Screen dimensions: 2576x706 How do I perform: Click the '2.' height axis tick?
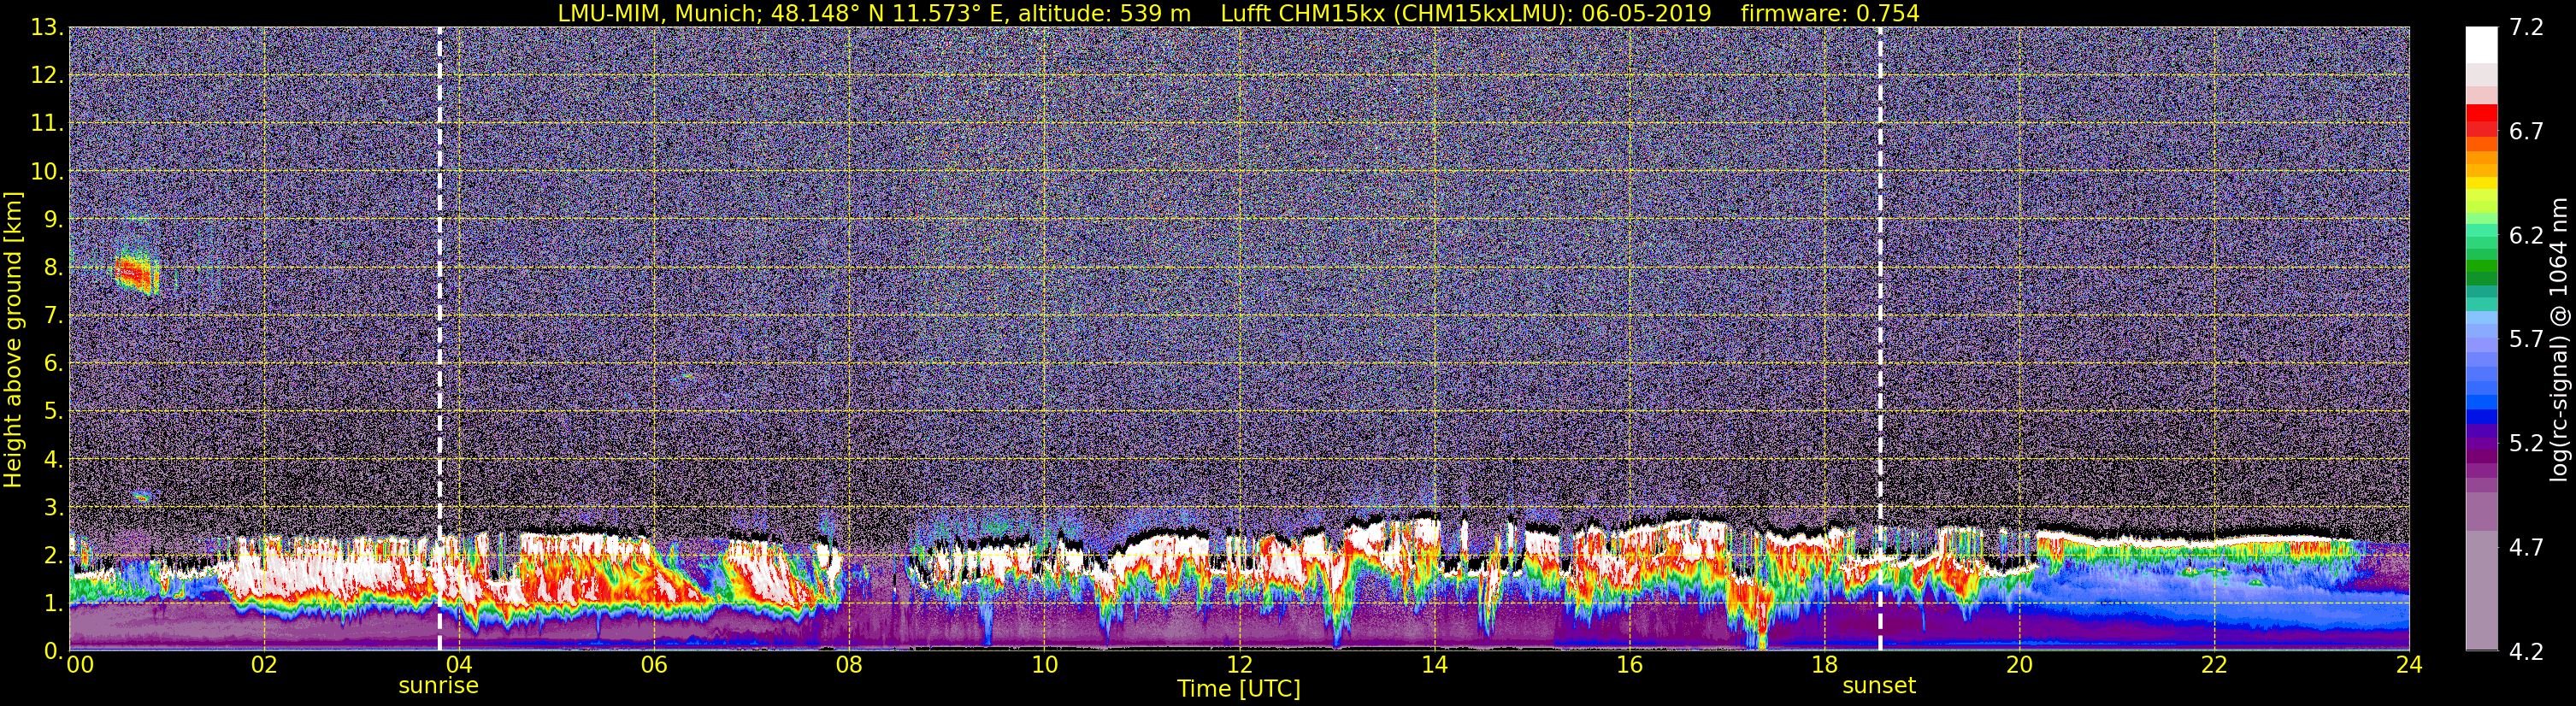tap(54, 555)
